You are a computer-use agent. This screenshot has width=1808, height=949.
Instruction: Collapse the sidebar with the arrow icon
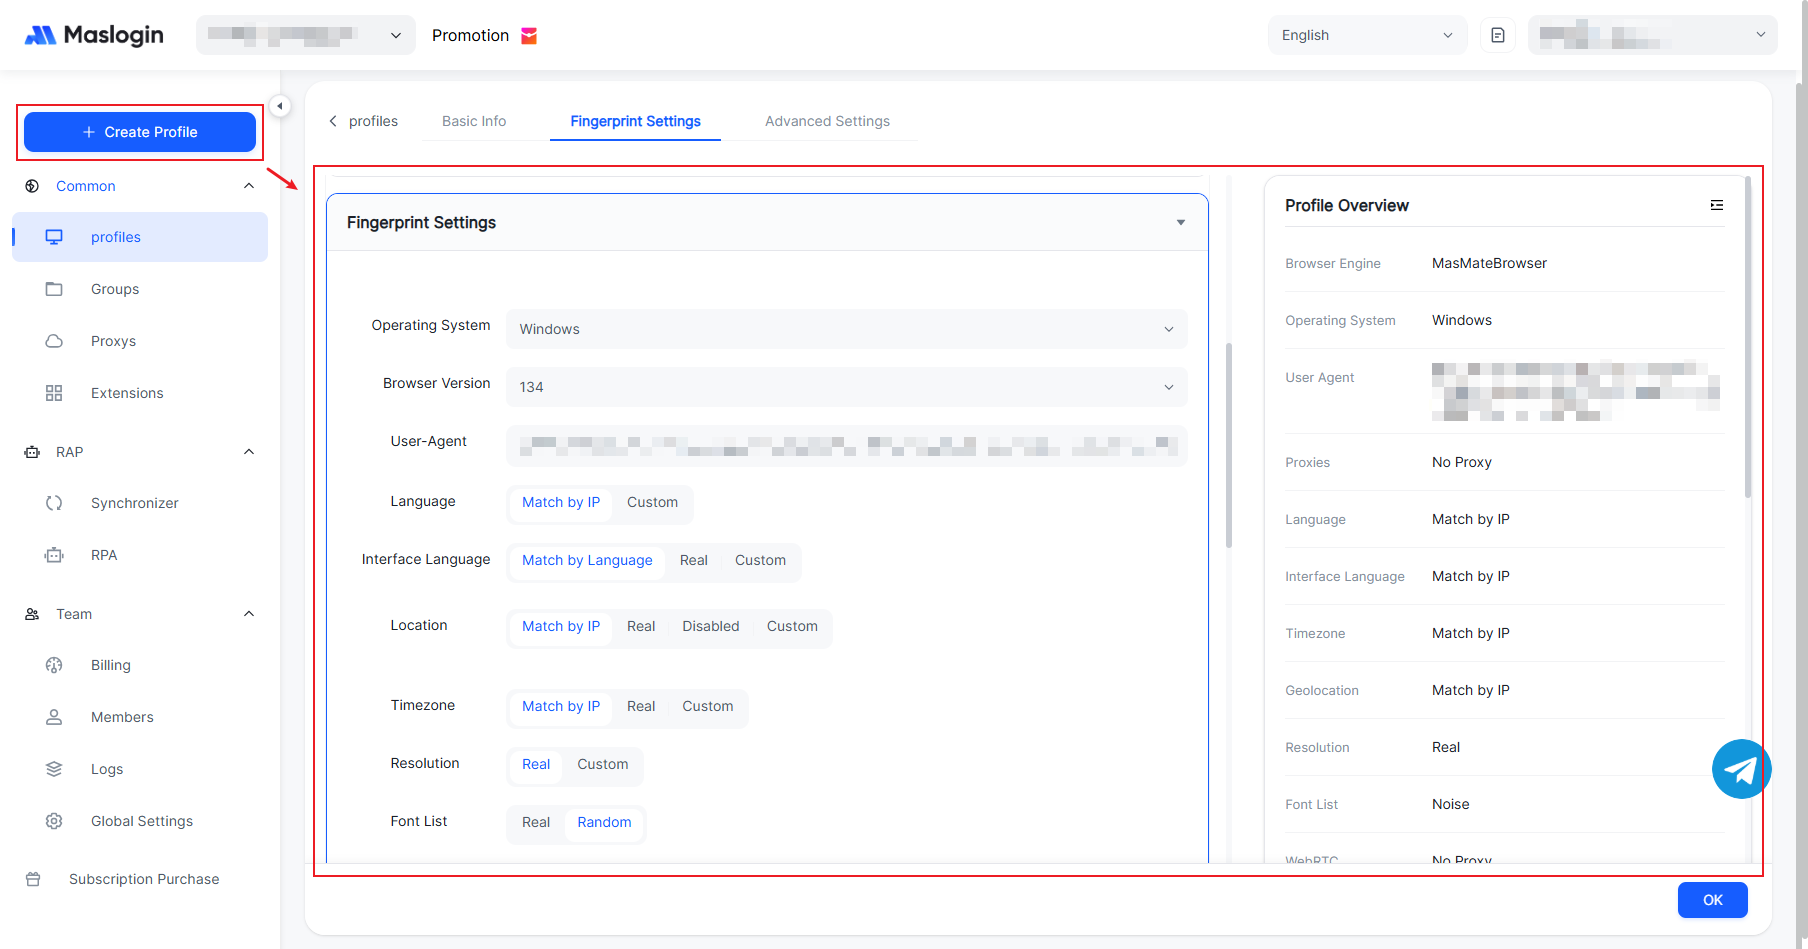click(280, 106)
